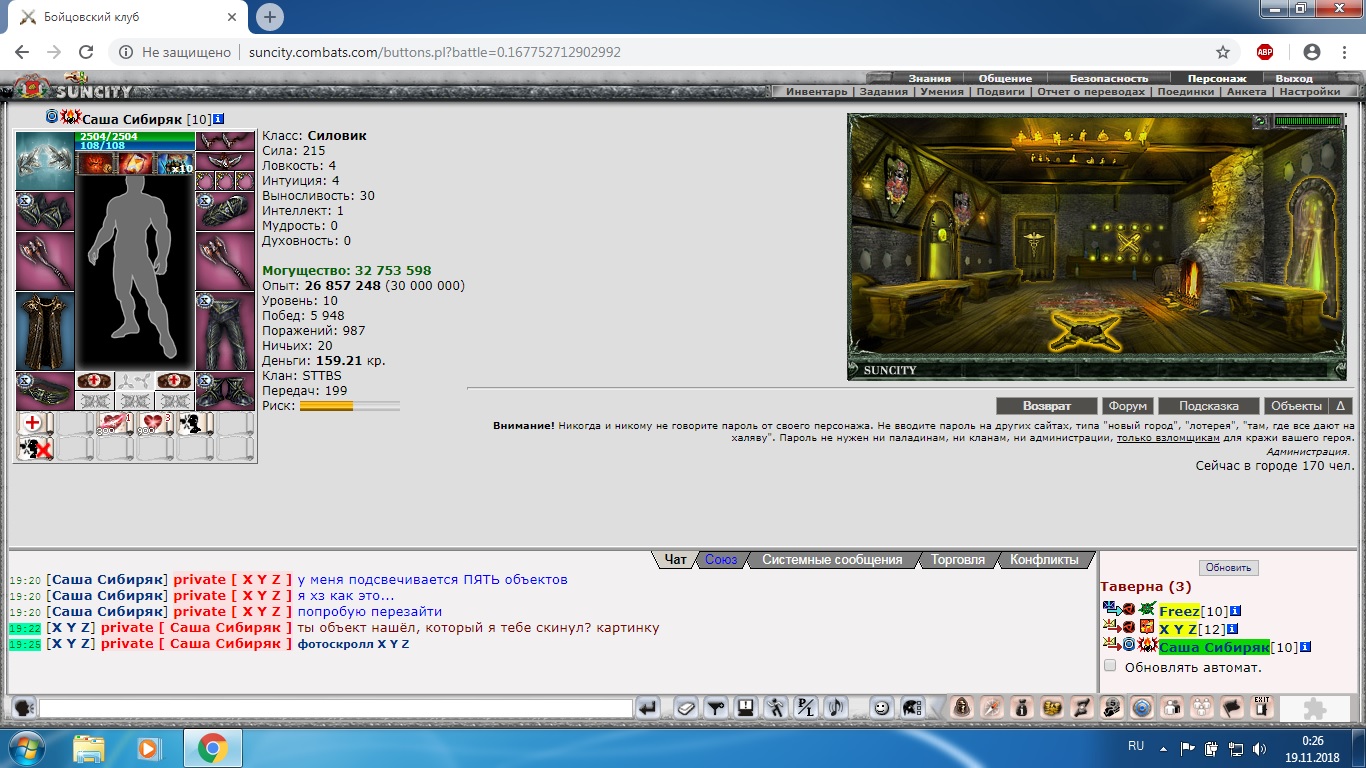Click the Возврат button
This screenshot has height=768, width=1366.
[x=1047, y=406]
